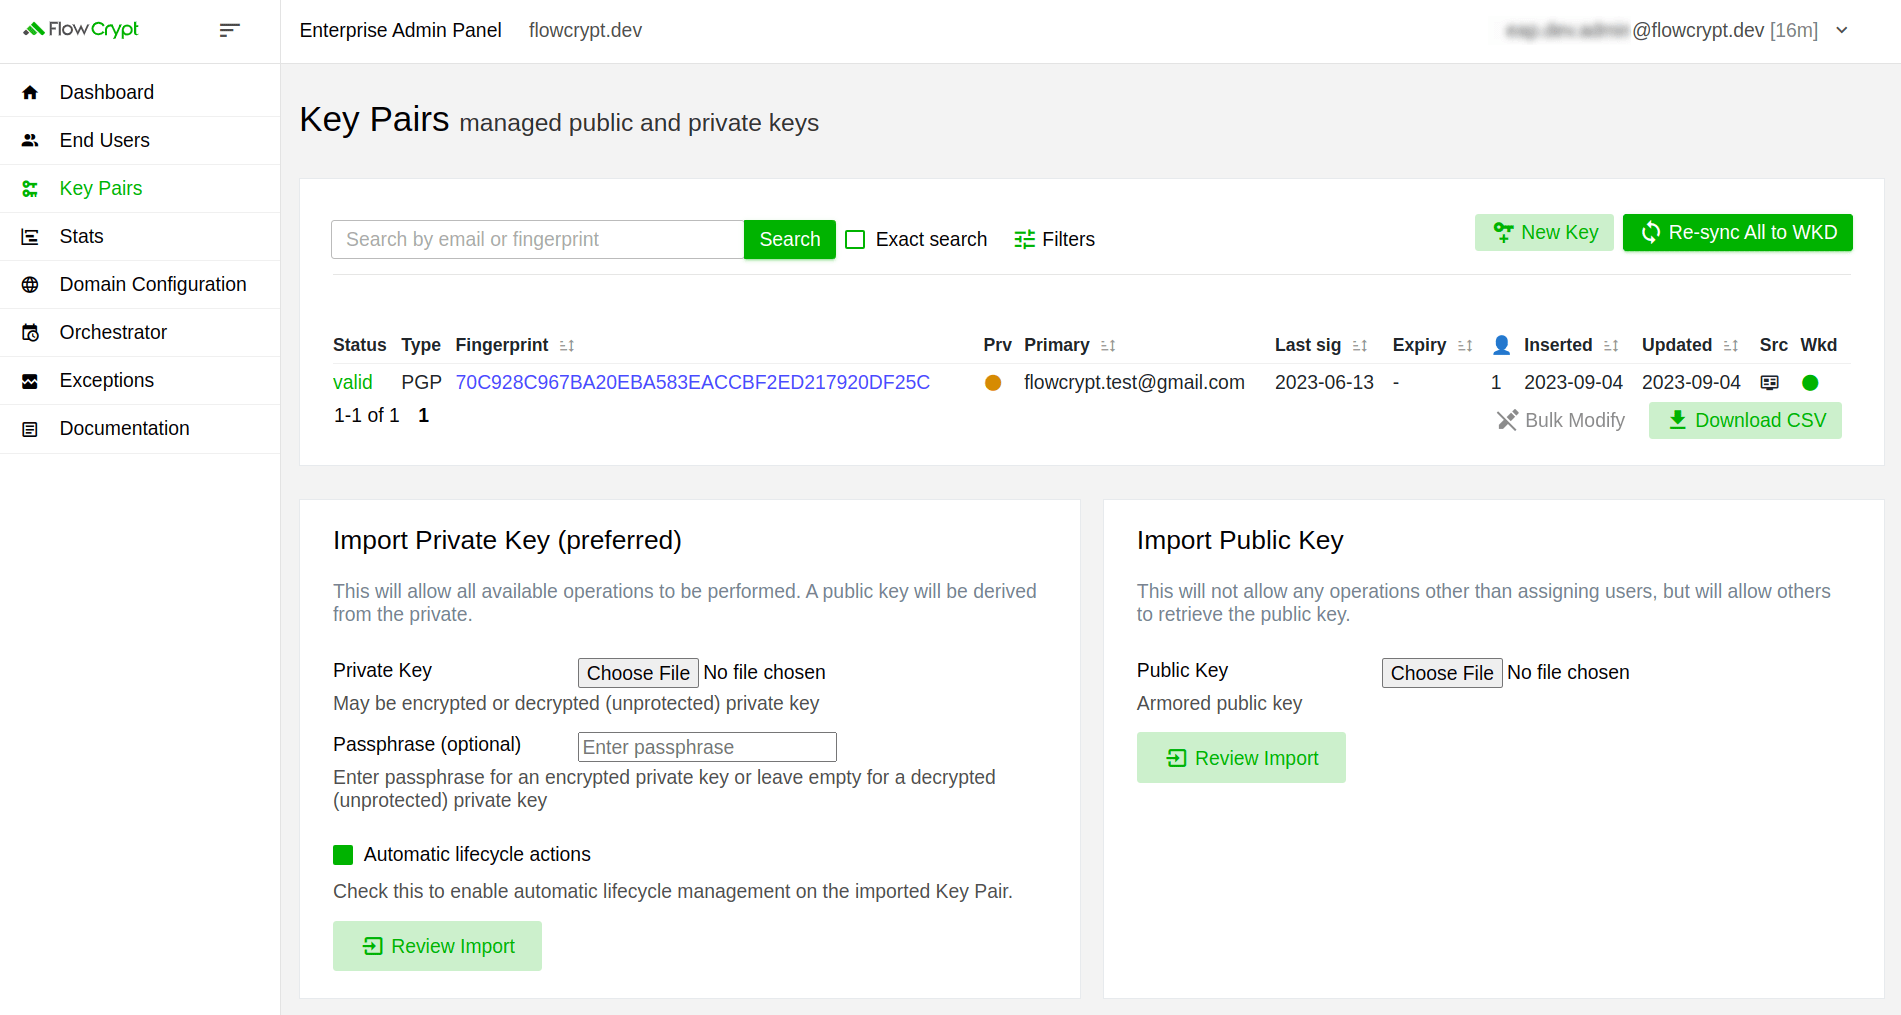
Task: Click the Enterprise Admin Panel title
Action: coord(400,30)
